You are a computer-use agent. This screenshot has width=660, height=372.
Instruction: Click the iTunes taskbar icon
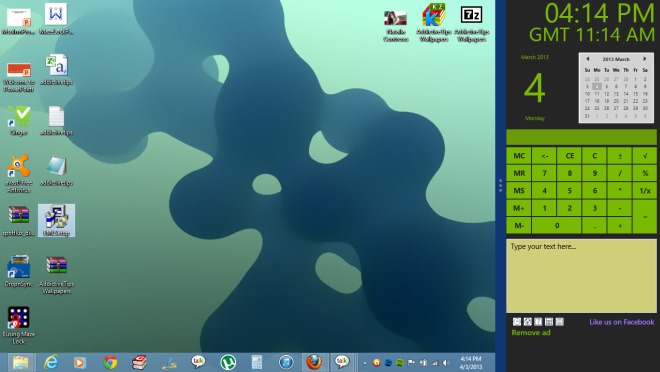pyautogui.click(x=286, y=362)
